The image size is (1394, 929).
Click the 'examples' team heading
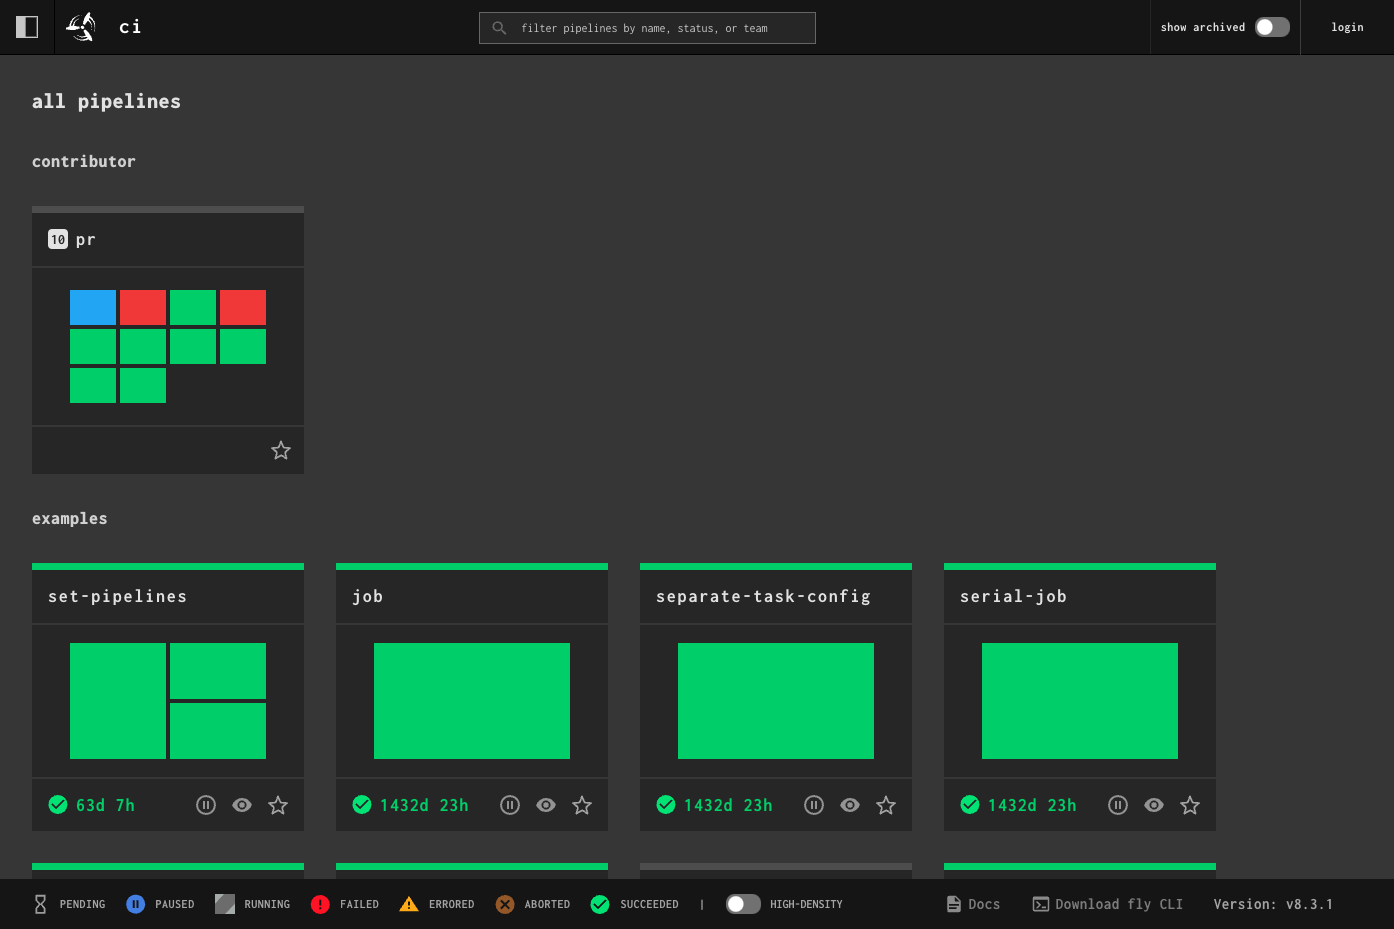coord(70,518)
